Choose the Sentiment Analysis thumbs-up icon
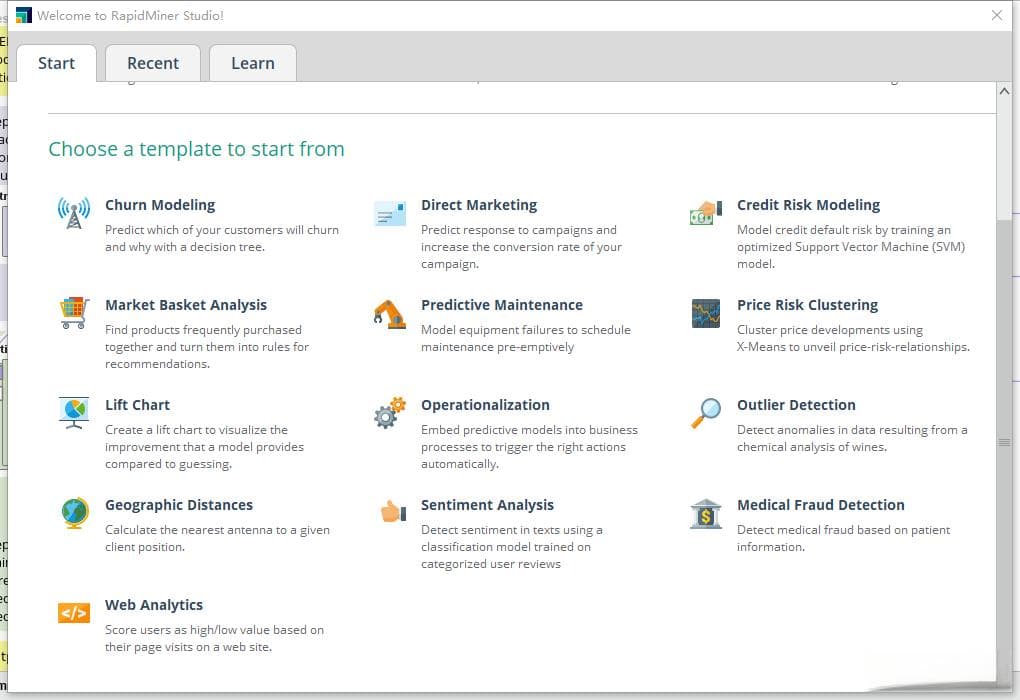The image size is (1020, 700). [x=390, y=513]
